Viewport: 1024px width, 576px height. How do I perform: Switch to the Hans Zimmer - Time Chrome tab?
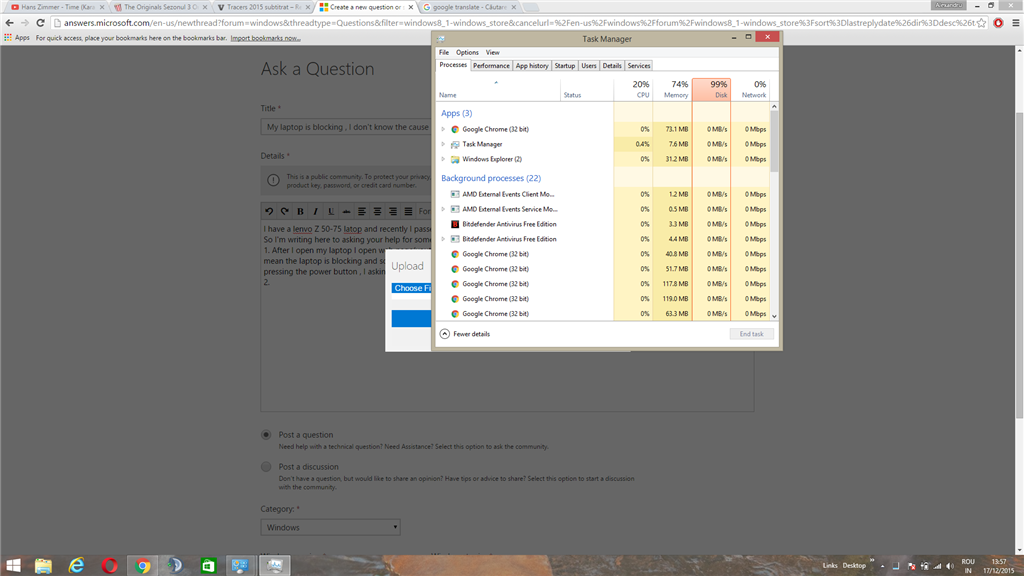[57, 7]
